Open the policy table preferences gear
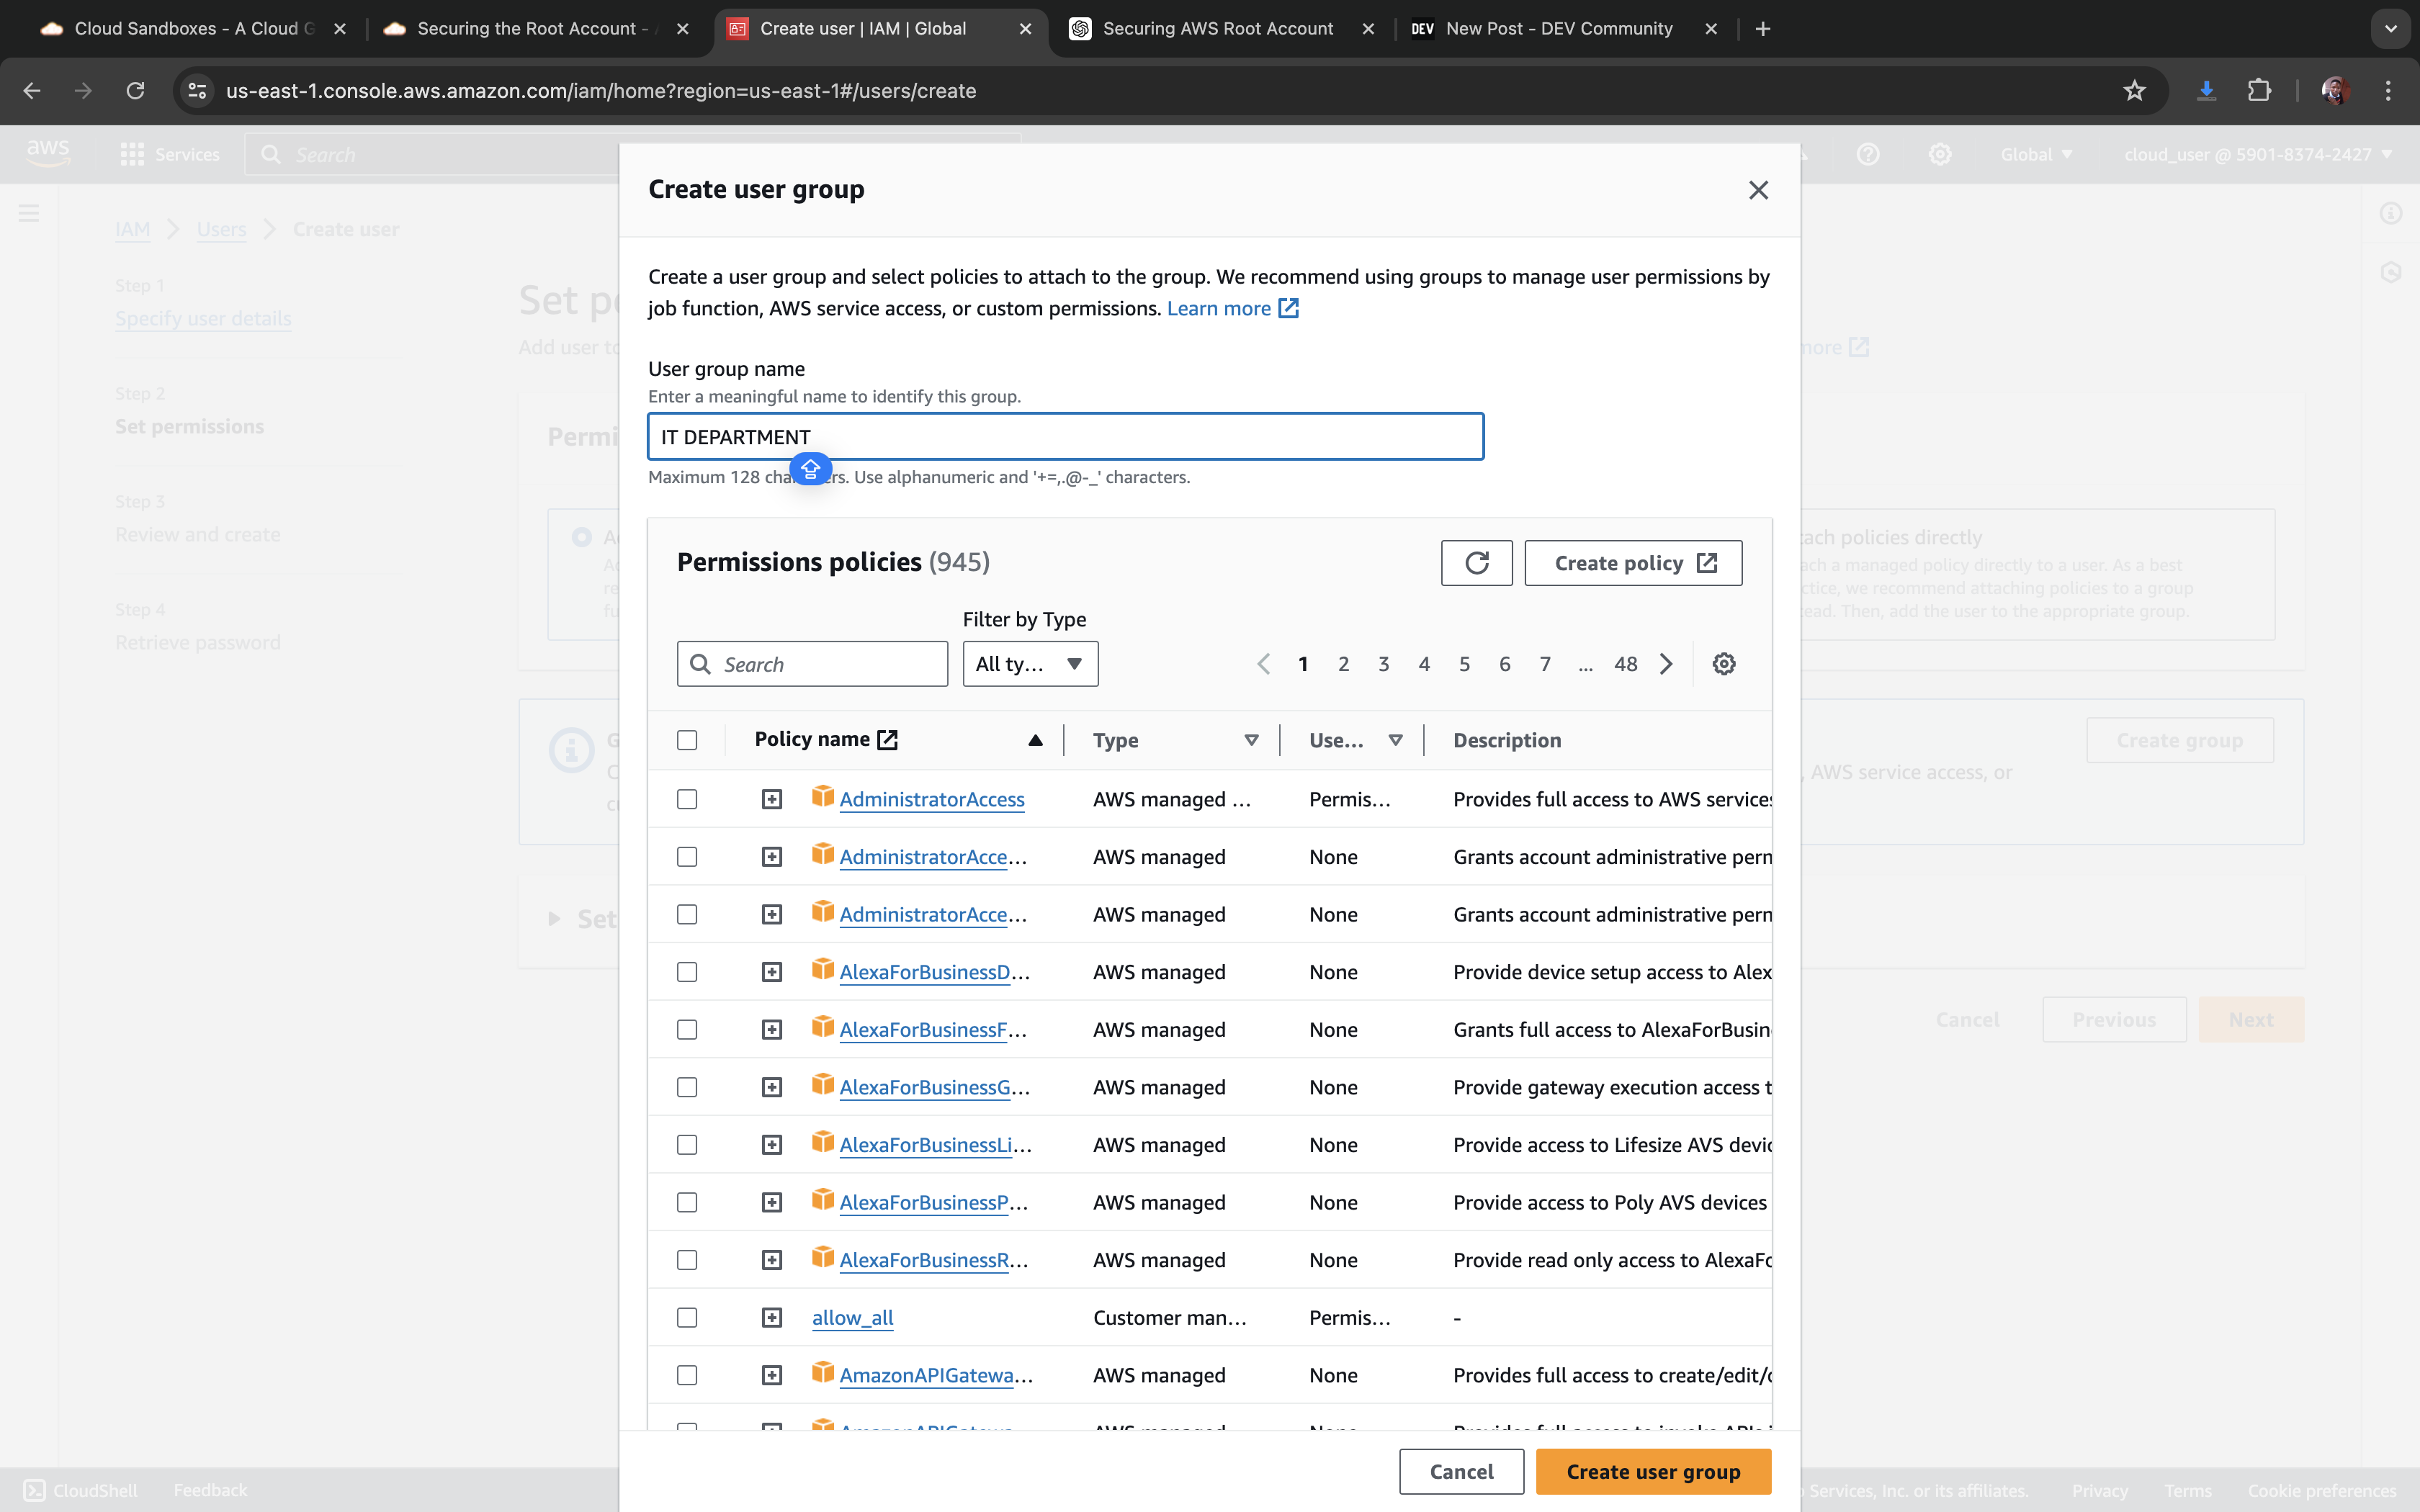Image resolution: width=2420 pixels, height=1512 pixels. point(1723,664)
